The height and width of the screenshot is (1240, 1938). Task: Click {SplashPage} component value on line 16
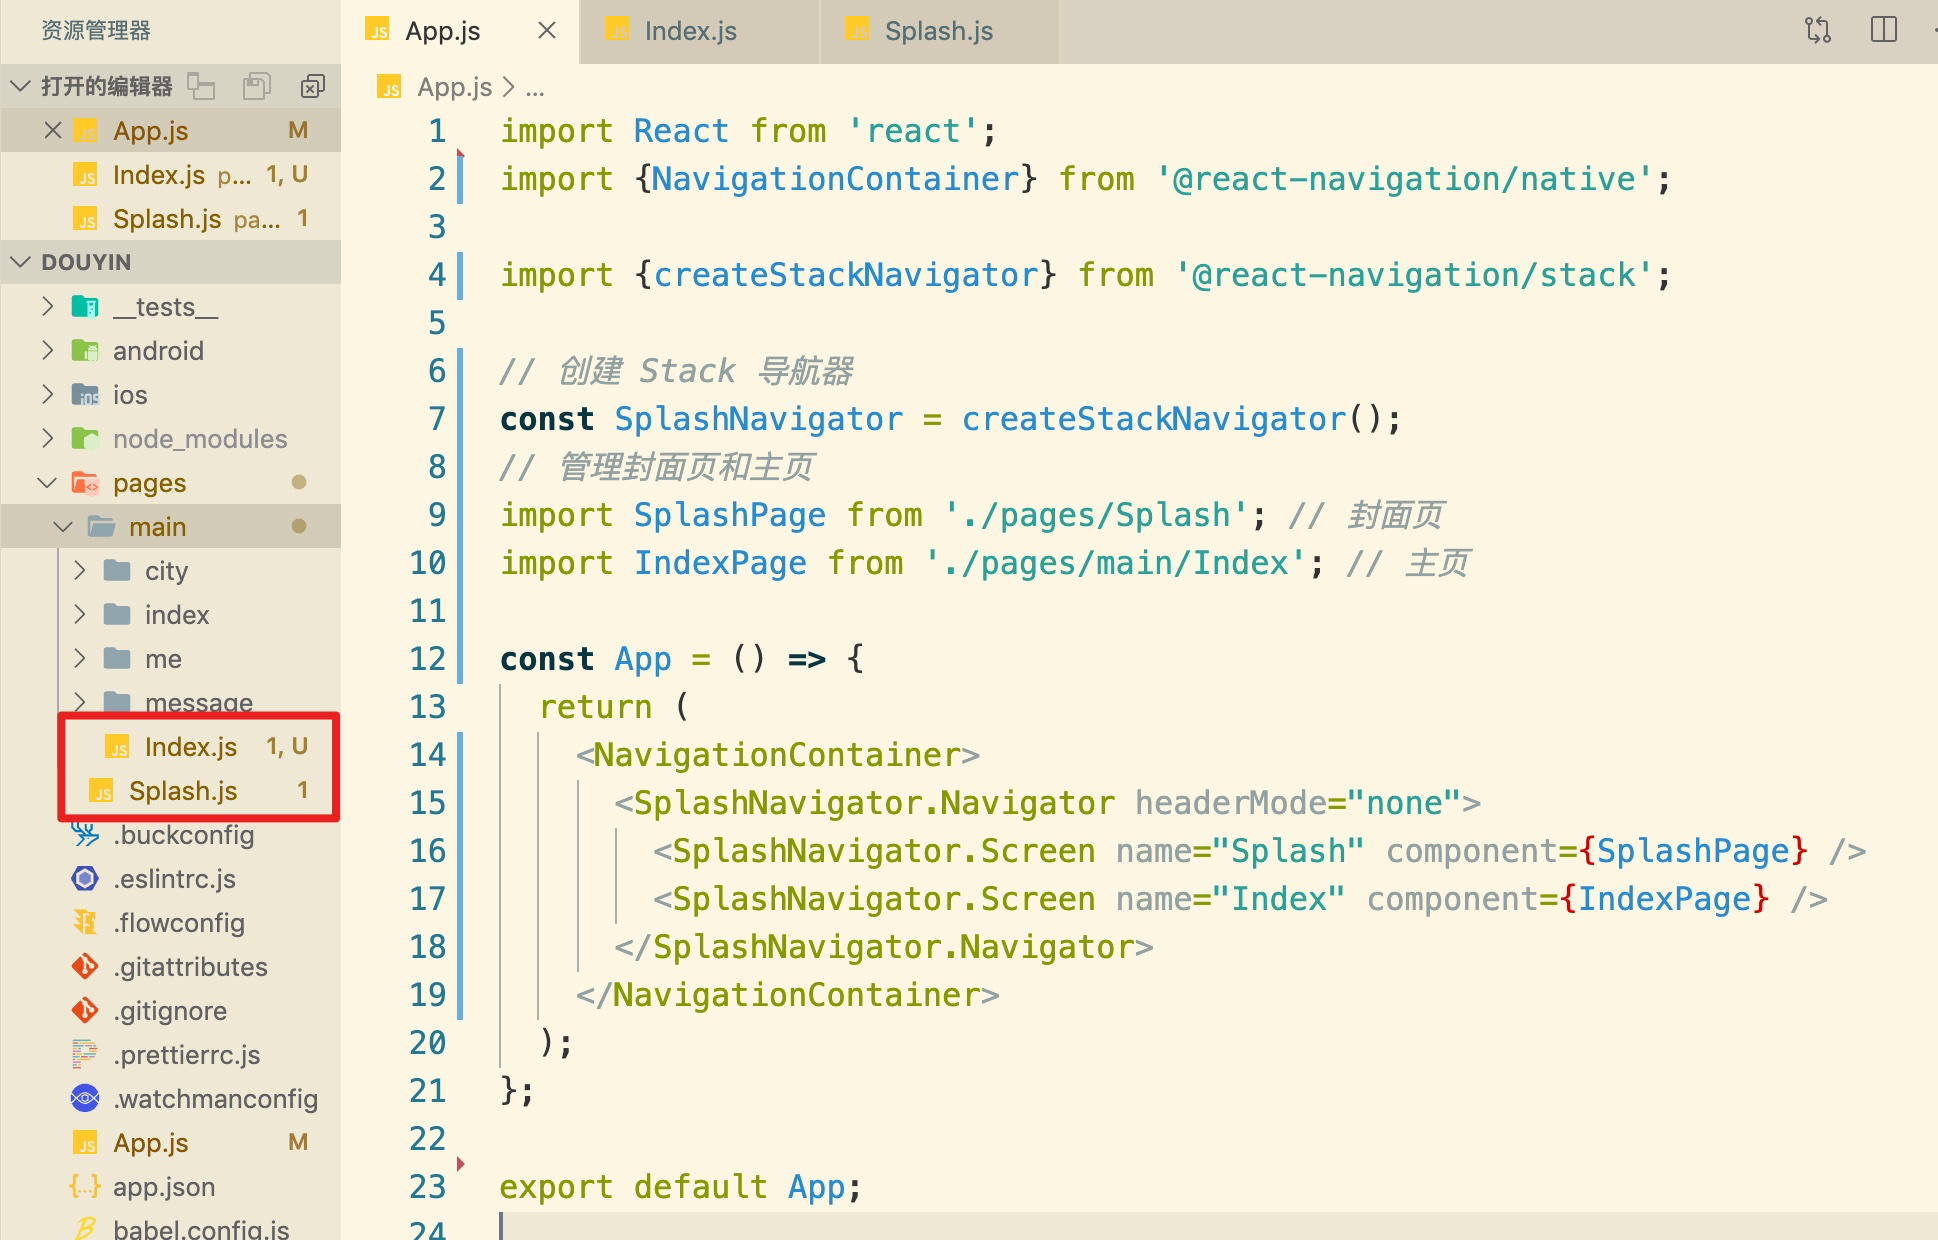(1693, 851)
